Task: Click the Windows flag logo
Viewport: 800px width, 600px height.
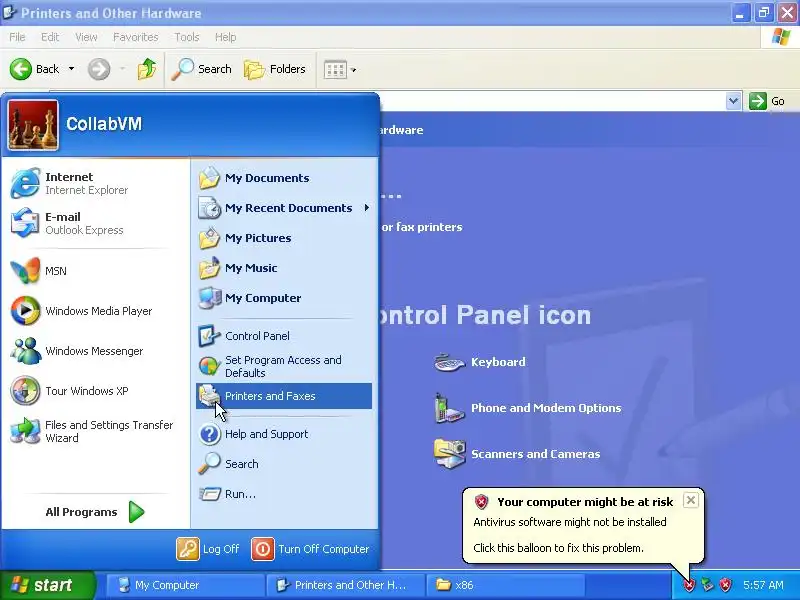Action: pos(781,37)
